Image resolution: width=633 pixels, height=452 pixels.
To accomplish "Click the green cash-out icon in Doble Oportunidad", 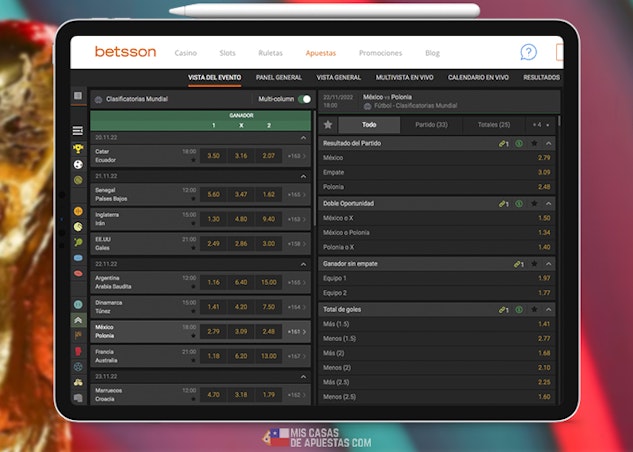I will click(x=519, y=203).
